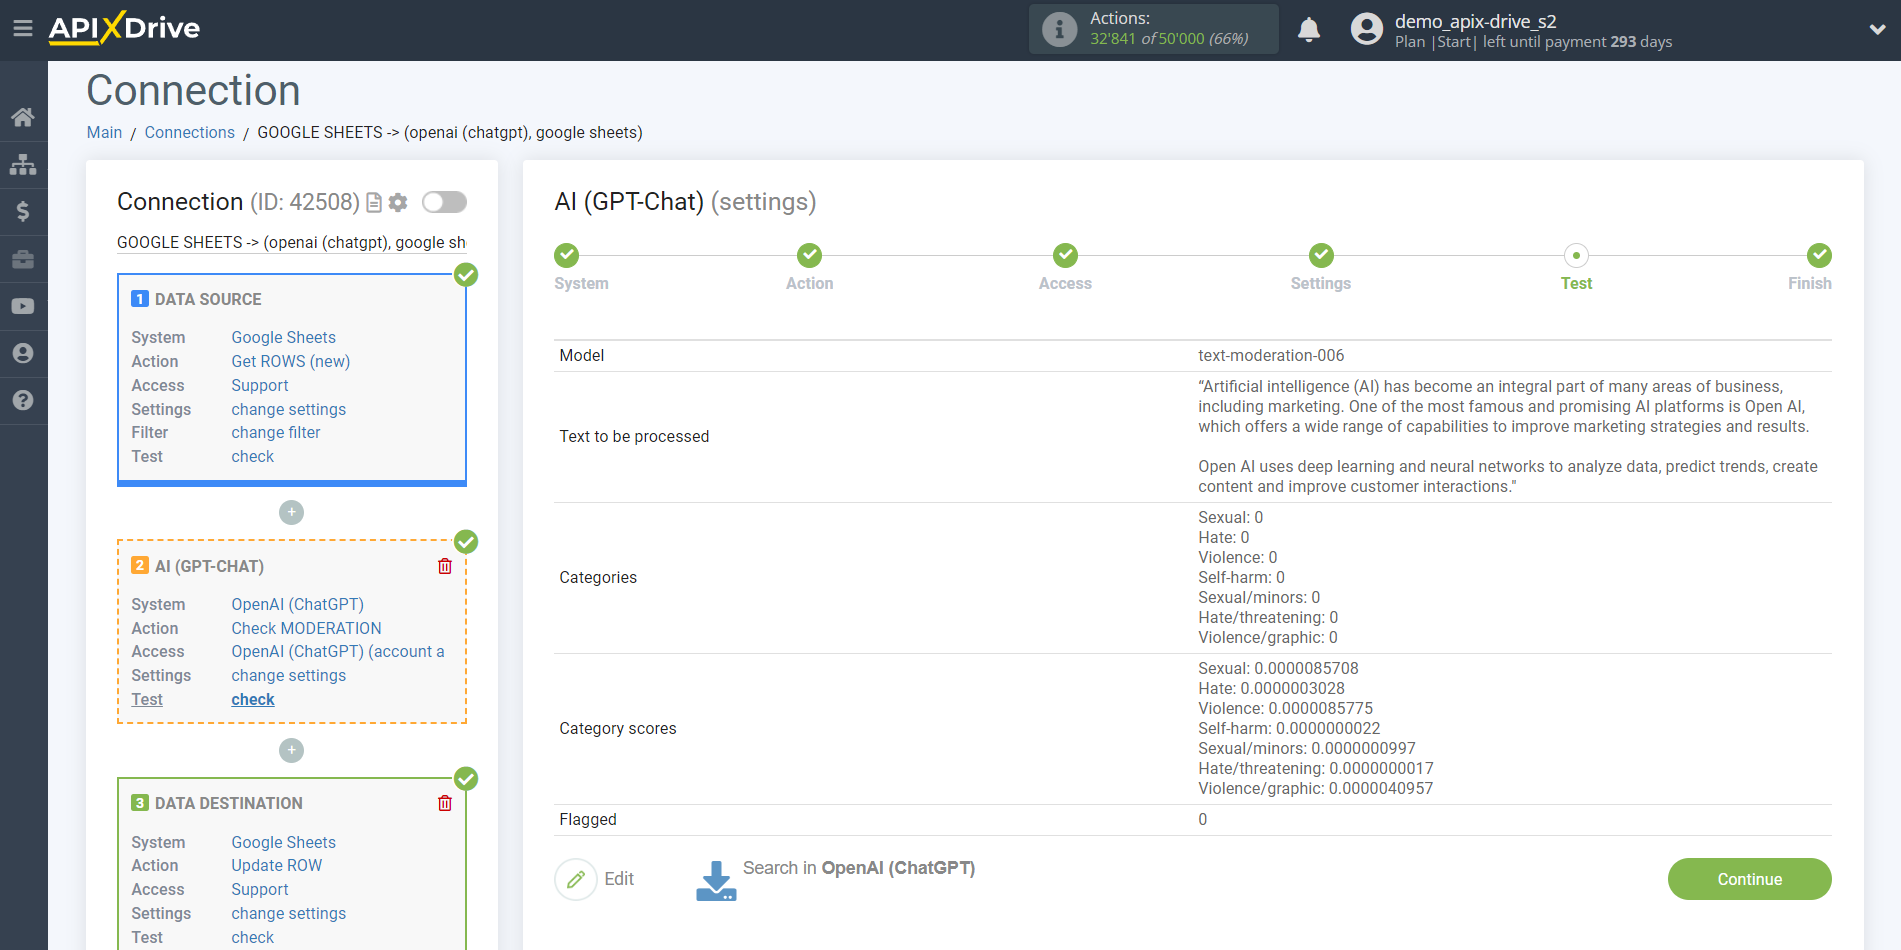Screen dimensions: 1901x950
Task: Click the text-moderation-006 model value
Action: click(1271, 355)
